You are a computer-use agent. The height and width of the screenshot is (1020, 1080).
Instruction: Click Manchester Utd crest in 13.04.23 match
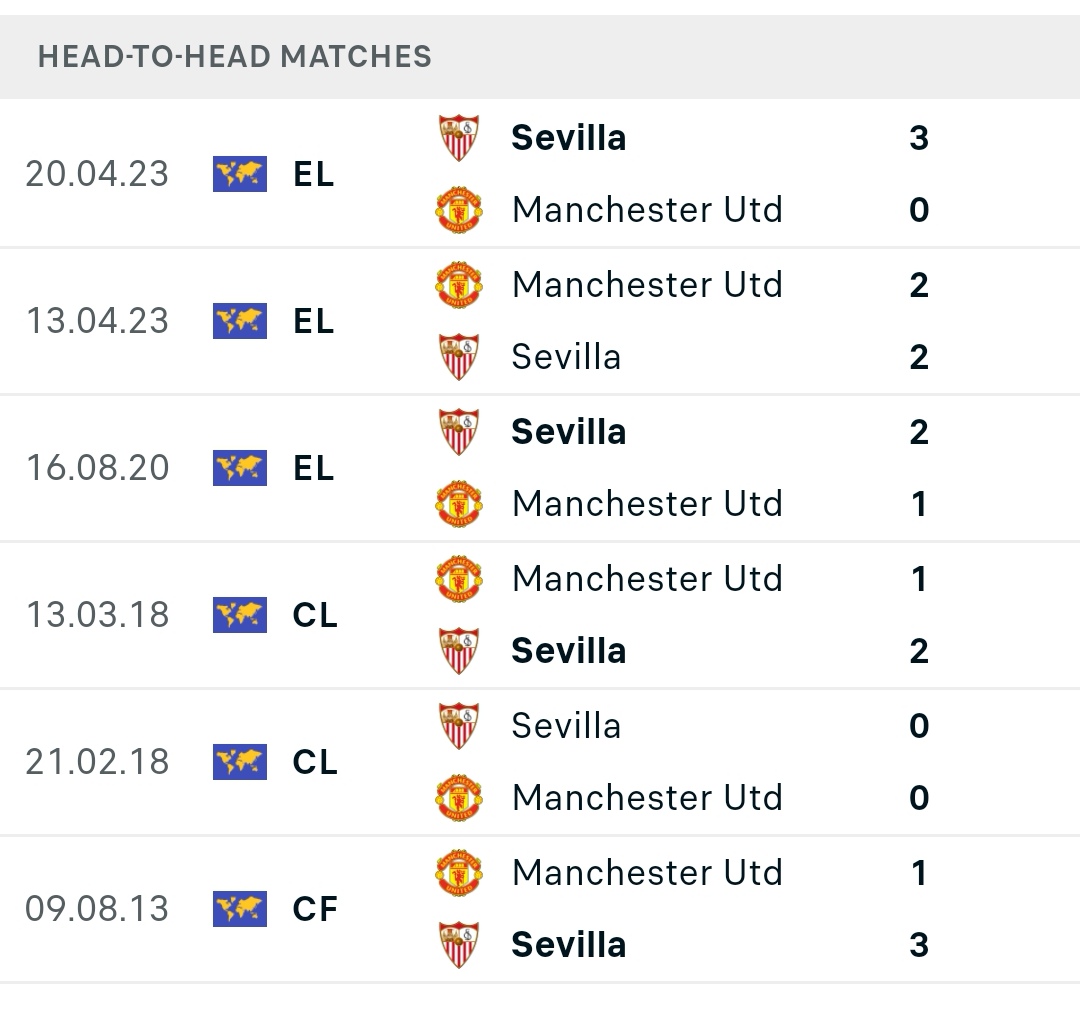(459, 284)
